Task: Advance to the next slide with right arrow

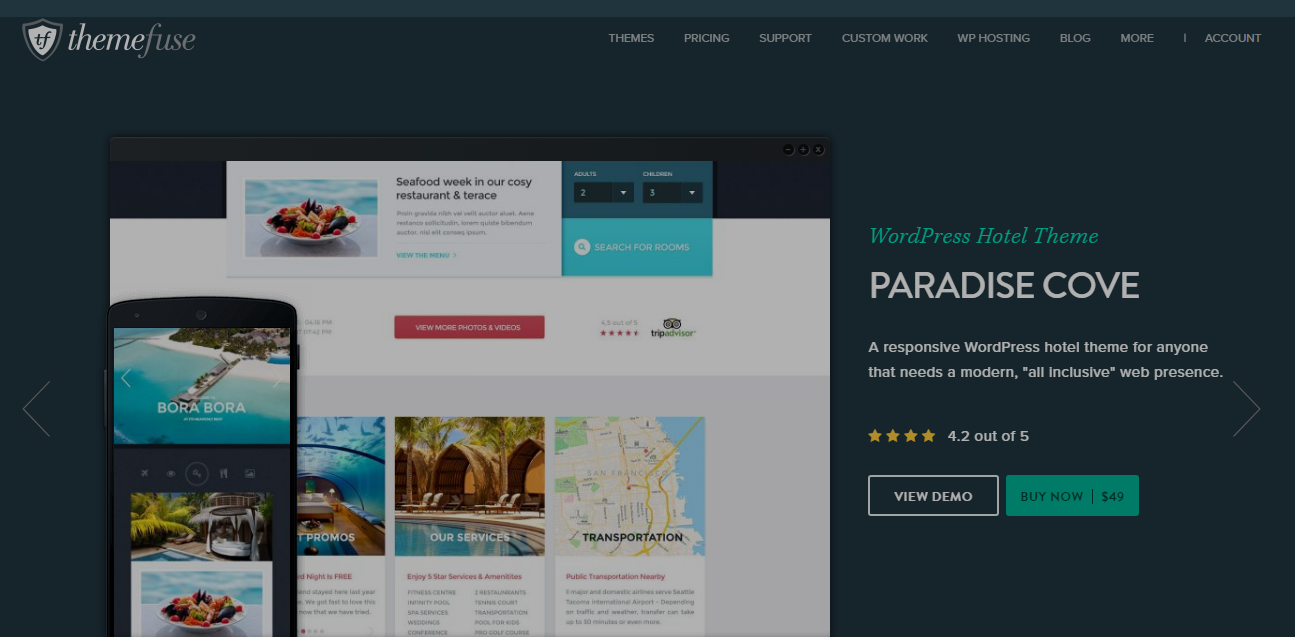Action: [1246, 409]
